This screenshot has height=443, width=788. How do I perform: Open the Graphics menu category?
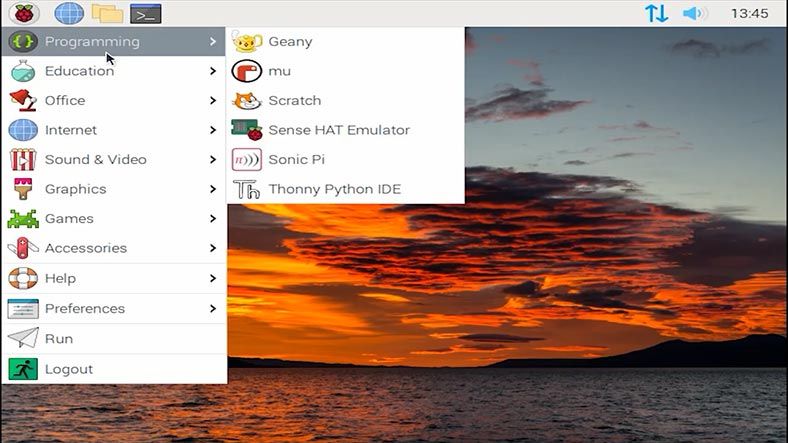(x=114, y=189)
